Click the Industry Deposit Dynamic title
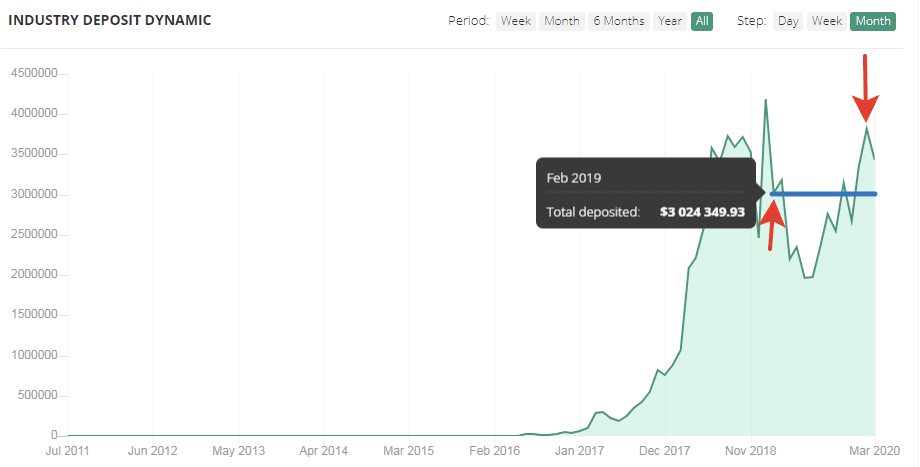 (x=110, y=20)
